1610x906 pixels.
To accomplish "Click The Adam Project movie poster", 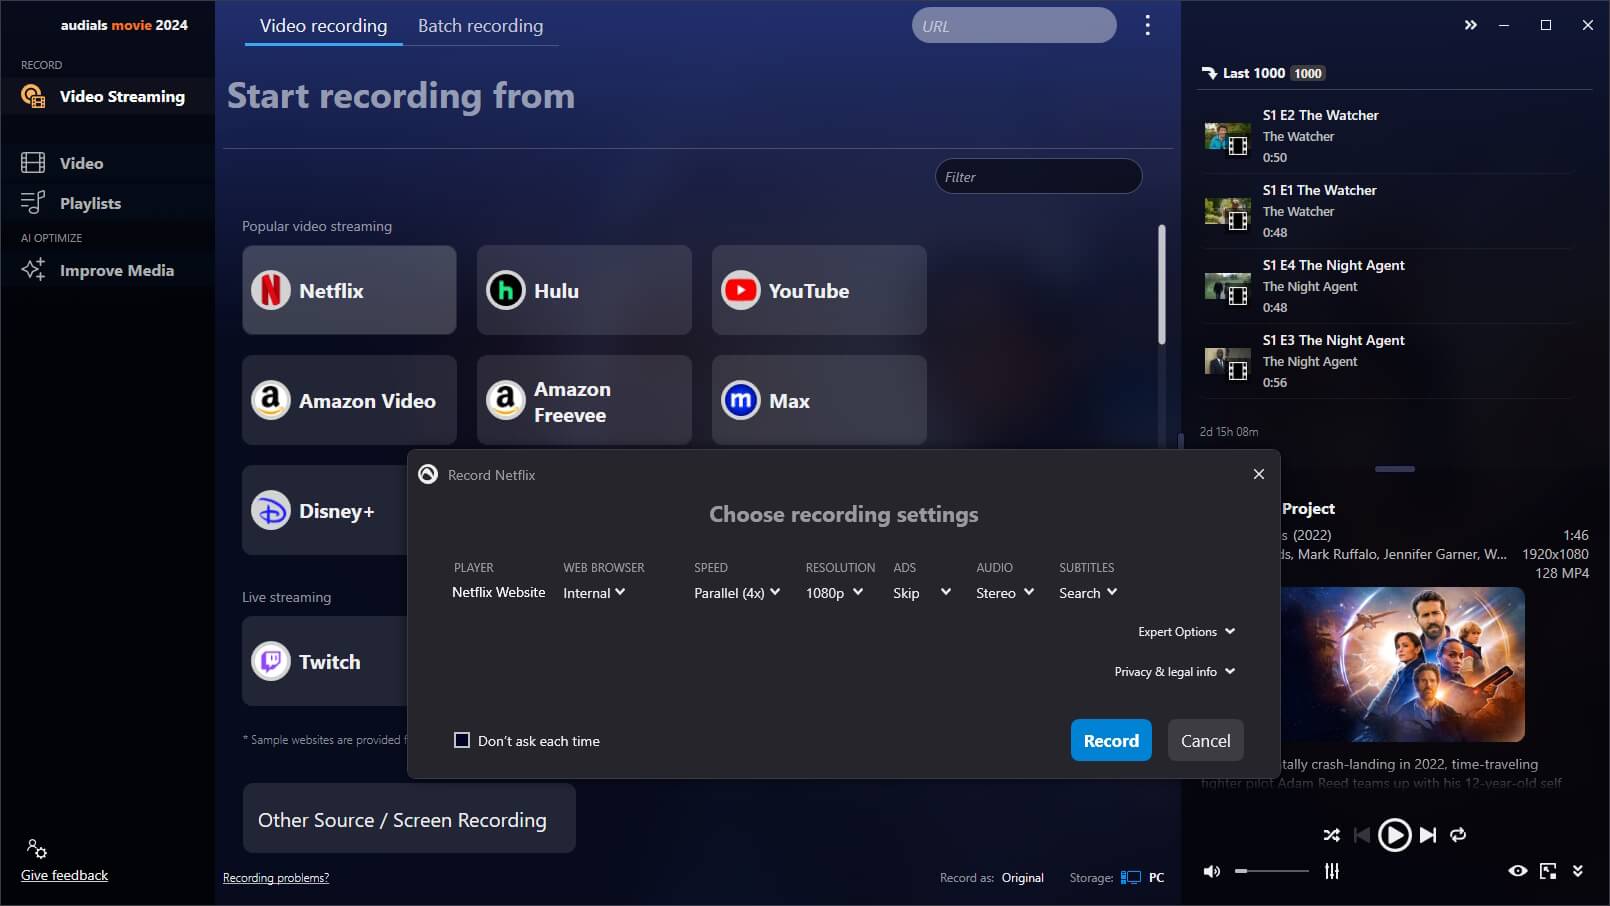I will [1403, 664].
